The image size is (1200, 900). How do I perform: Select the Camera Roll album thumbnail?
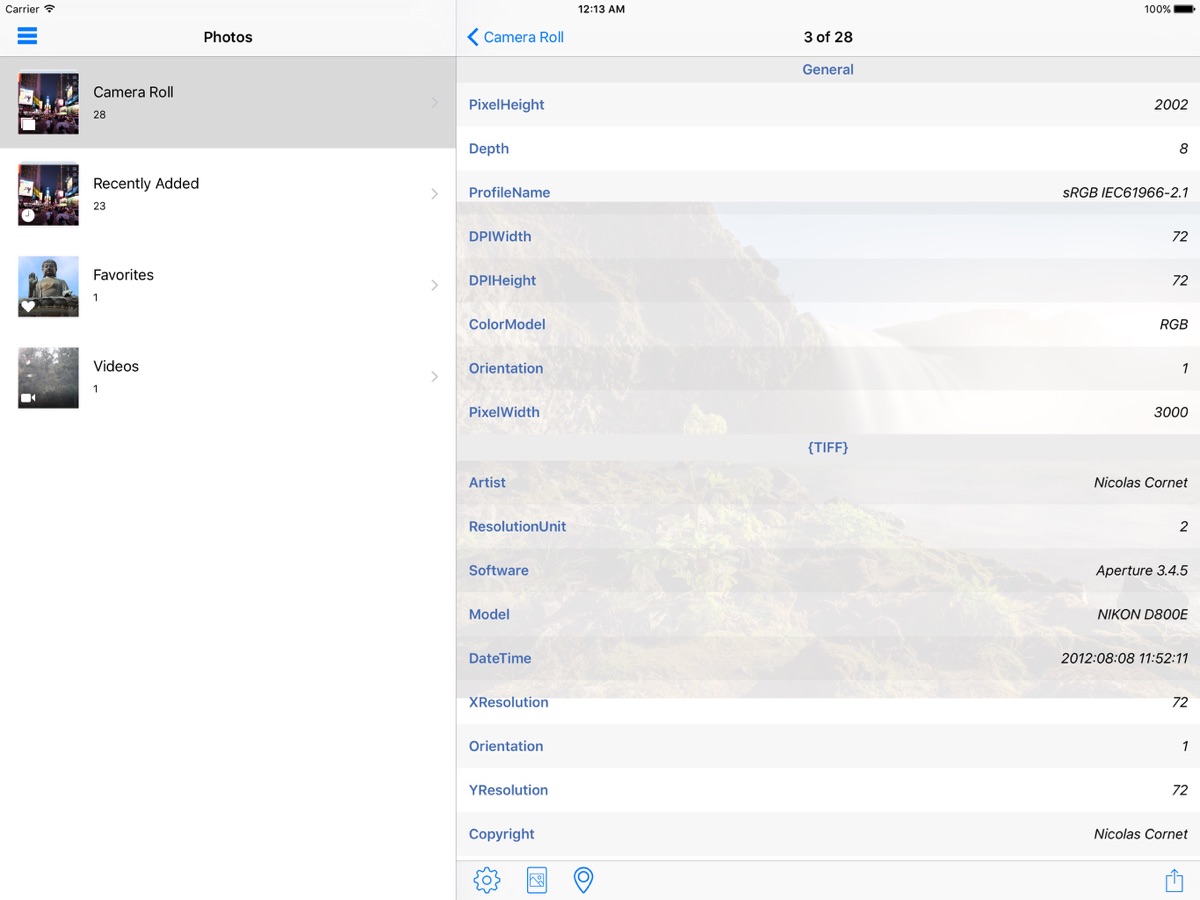[x=48, y=102]
